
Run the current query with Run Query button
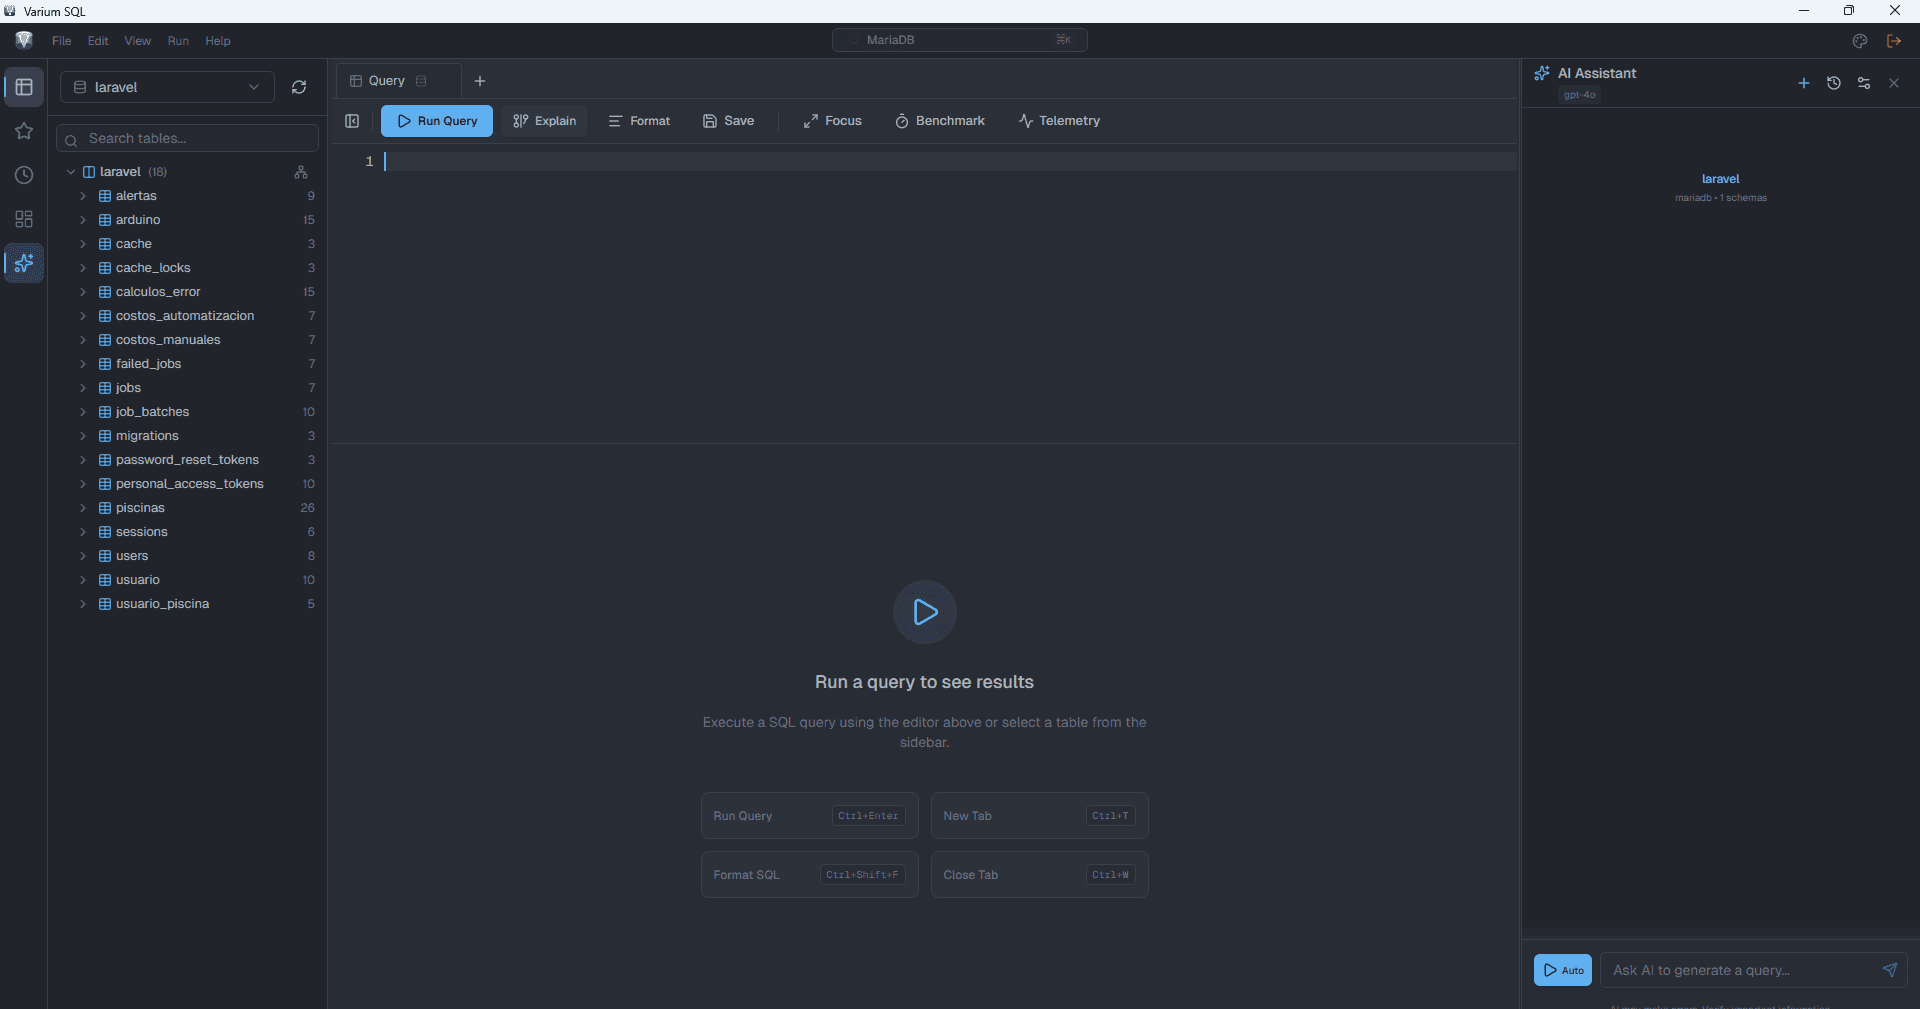pos(436,121)
